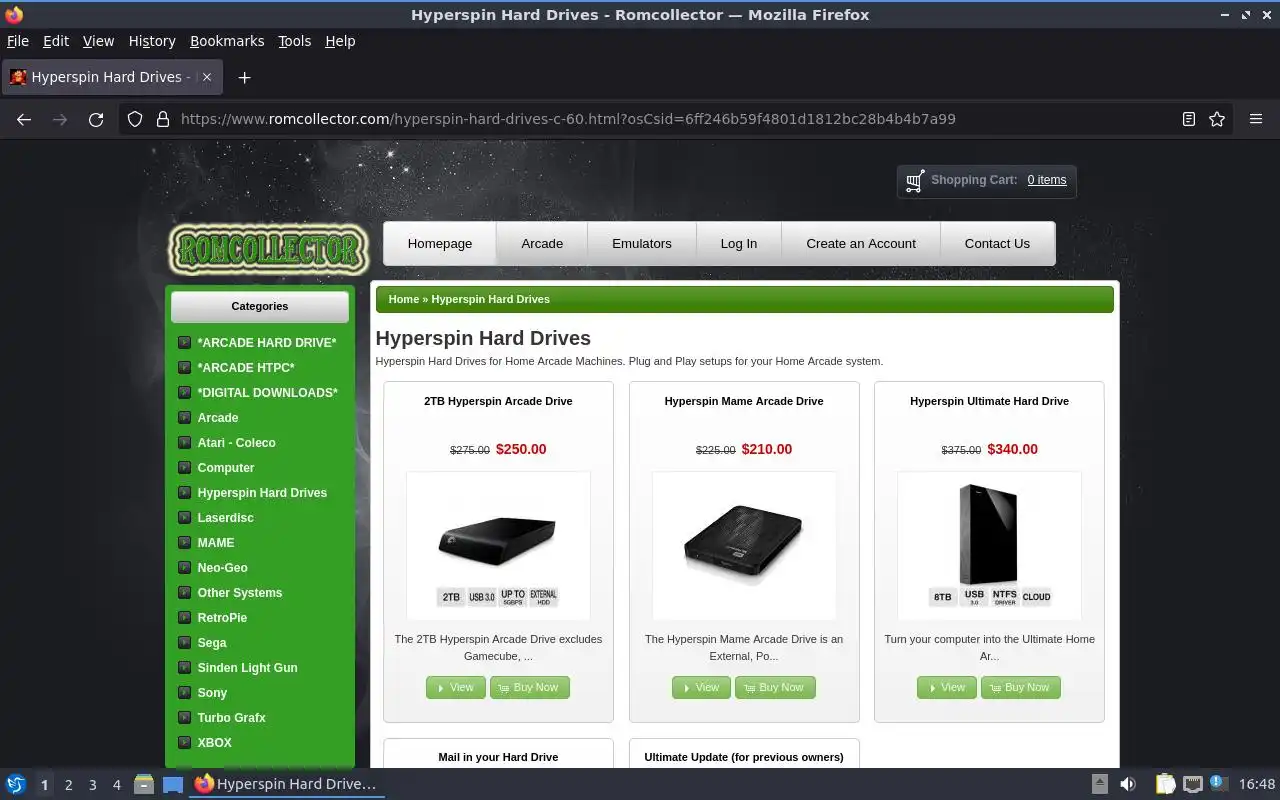The width and height of the screenshot is (1280, 800).
Task: Click Ultimate Update (for previous owners) title
Action: click(744, 757)
